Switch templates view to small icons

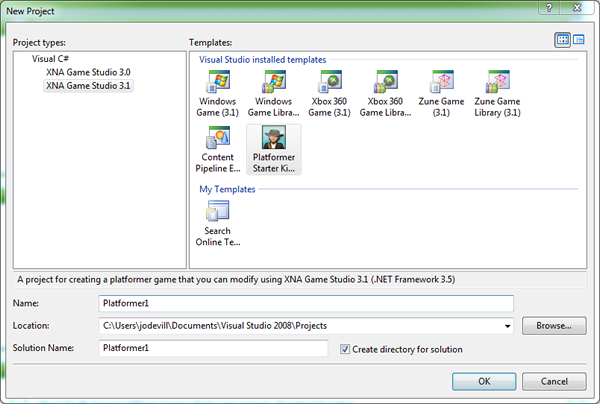click(x=579, y=39)
